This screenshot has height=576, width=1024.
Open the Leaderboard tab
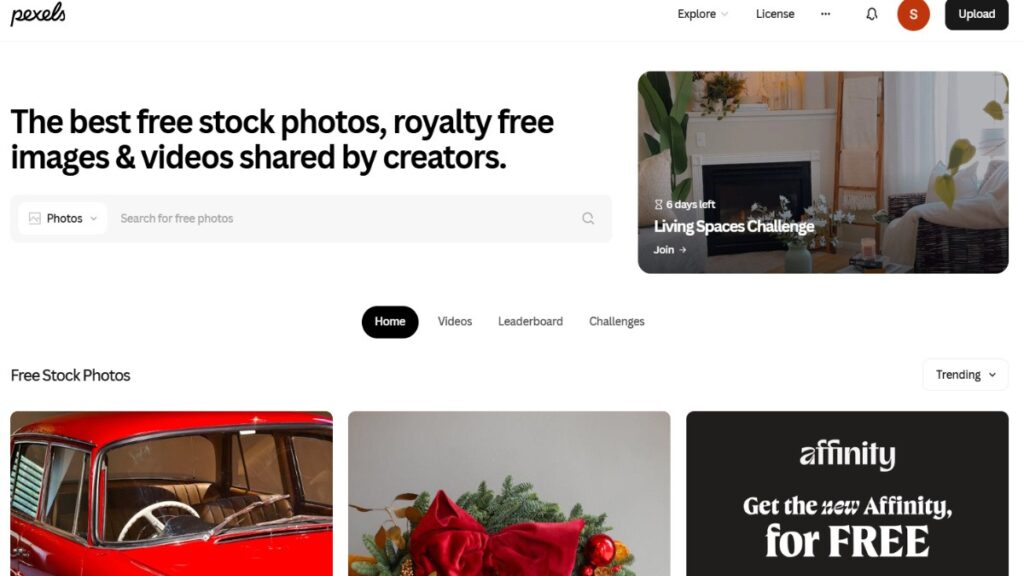[x=530, y=321]
